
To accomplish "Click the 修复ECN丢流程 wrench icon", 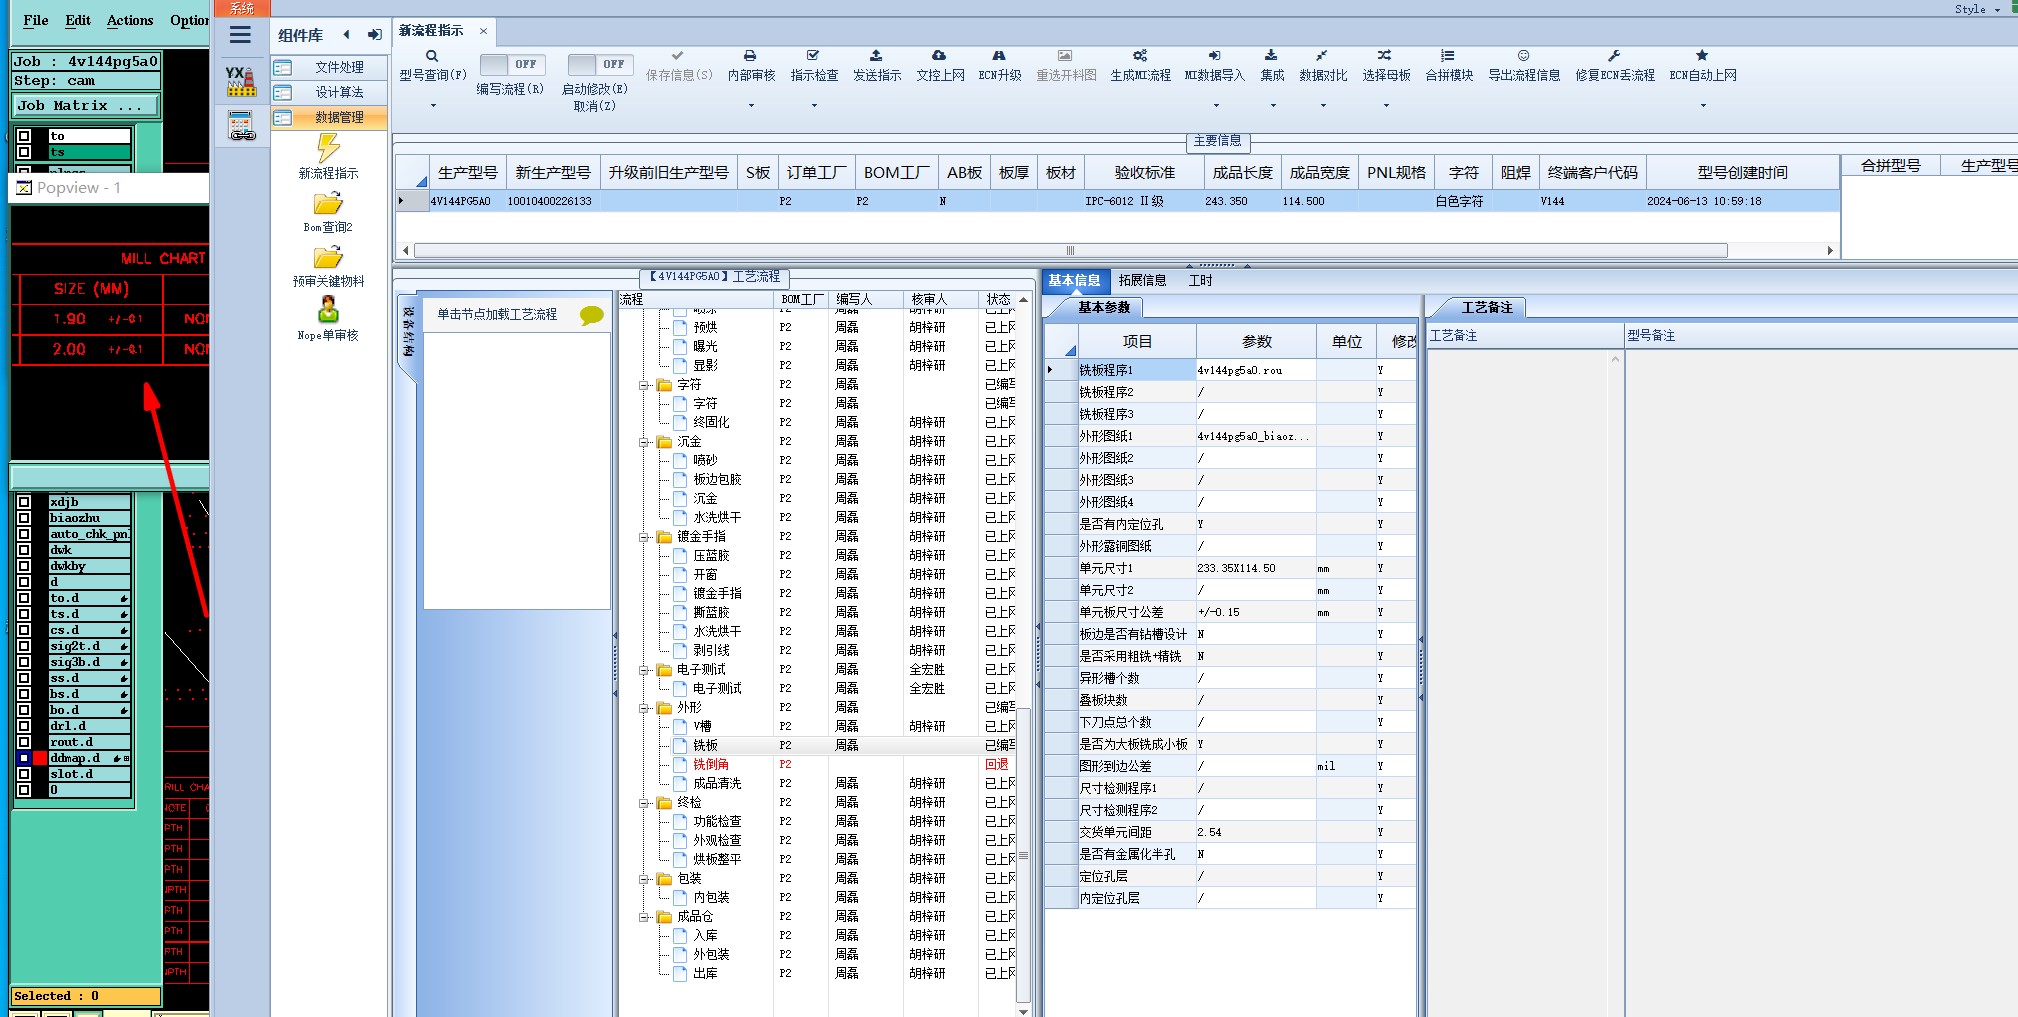I will (1614, 56).
